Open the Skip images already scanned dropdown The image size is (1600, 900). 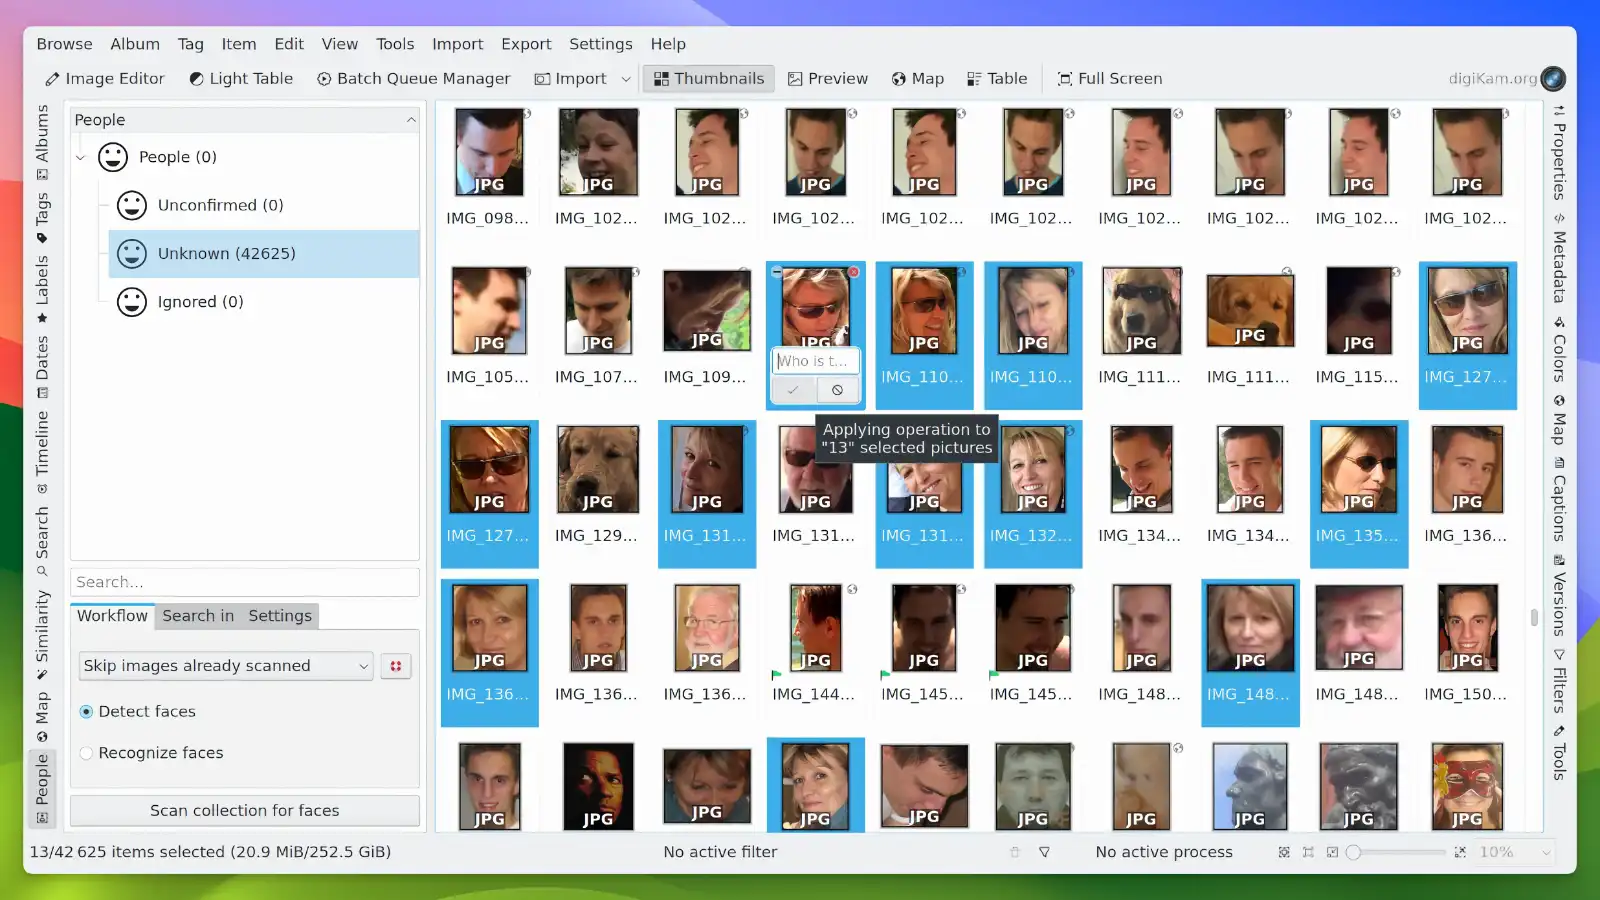click(225, 665)
